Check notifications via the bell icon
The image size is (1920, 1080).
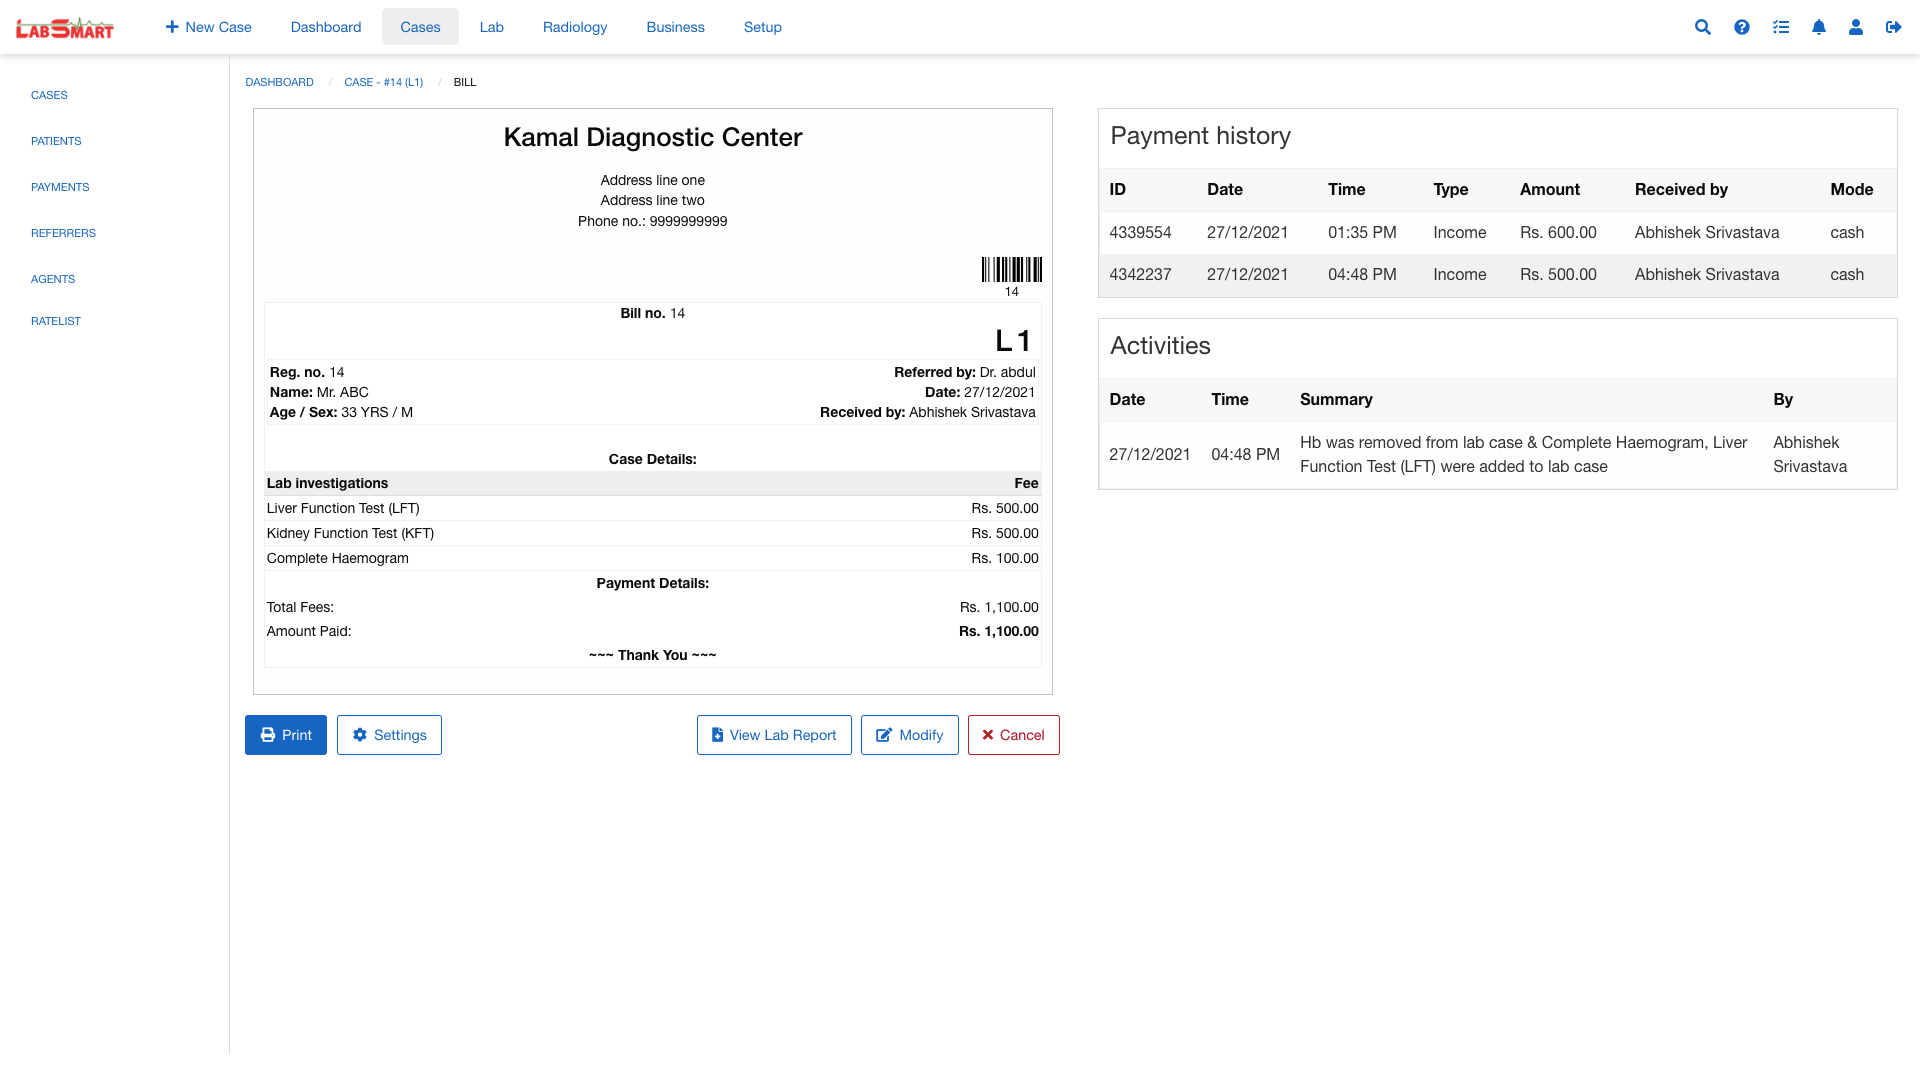(x=1818, y=27)
